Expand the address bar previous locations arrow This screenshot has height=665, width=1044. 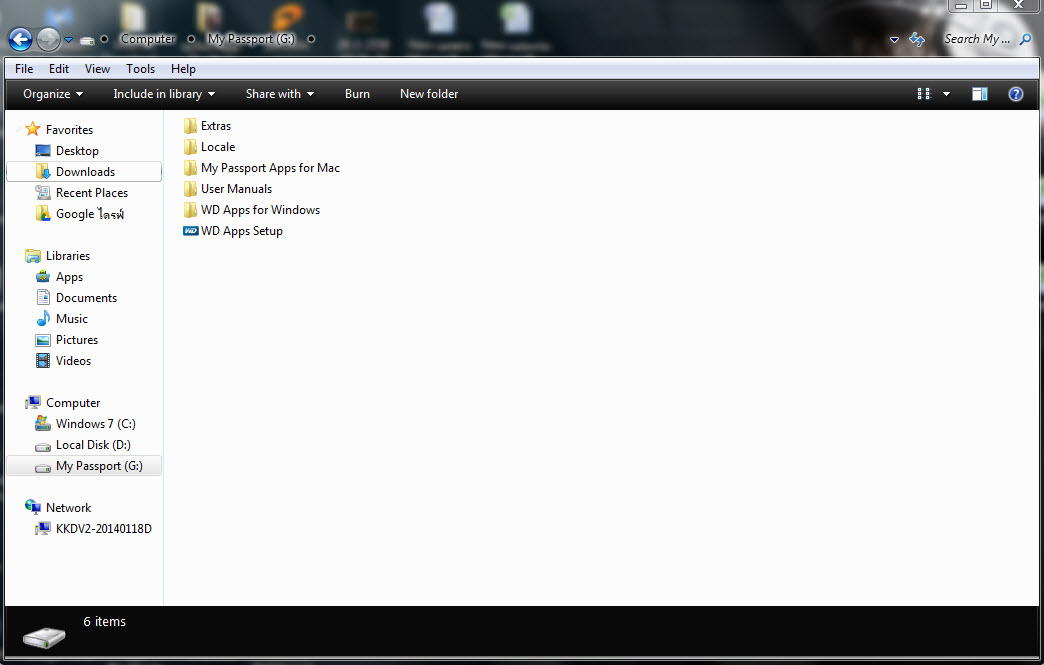click(x=894, y=40)
